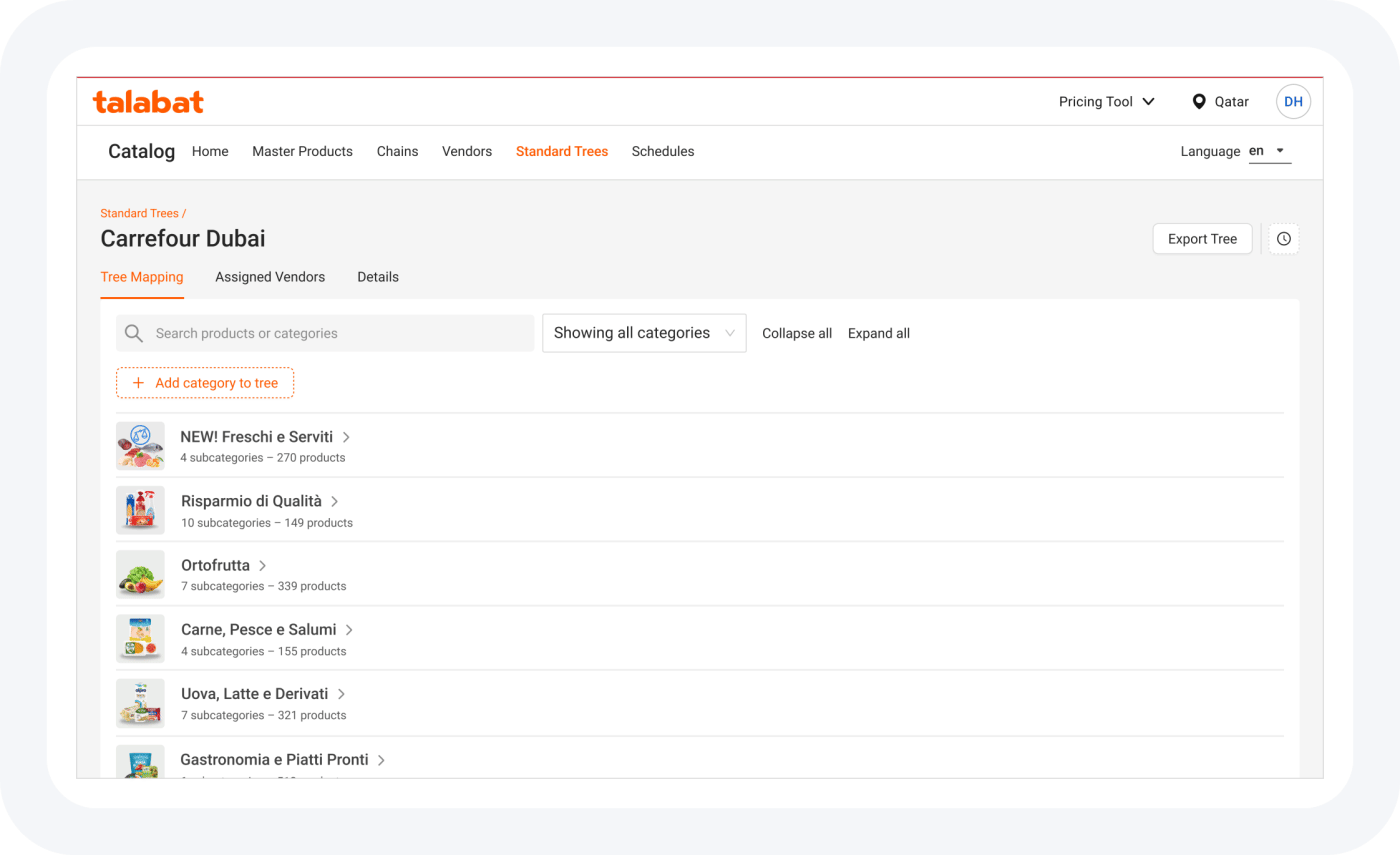The image size is (1400, 855).
Task: Expand the Gastronomia e Piatti Pronti chevron
Action: (381, 760)
